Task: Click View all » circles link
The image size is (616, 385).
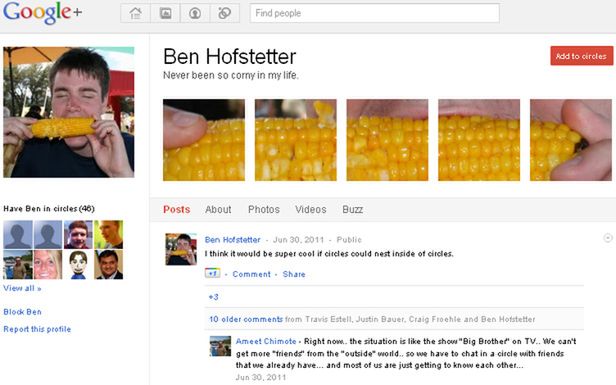Action: click(22, 288)
